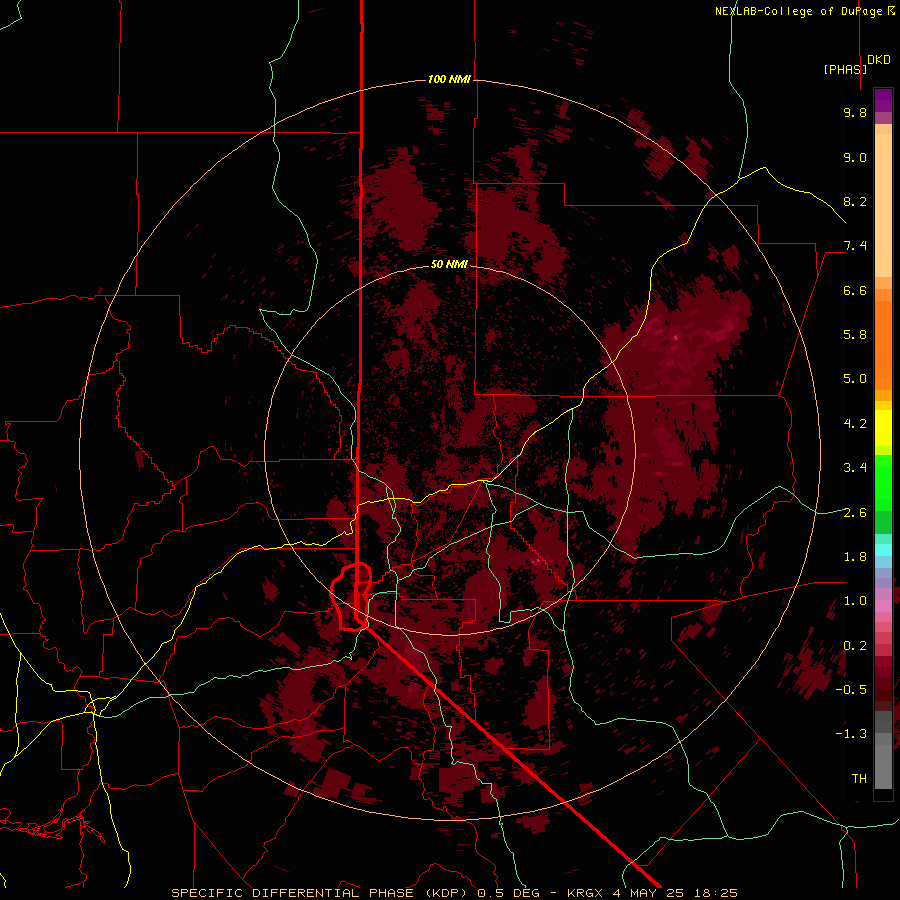Viewport: 900px width, 900px height.
Task: Click the cyan segment of color bar
Action: coord(883,550)
